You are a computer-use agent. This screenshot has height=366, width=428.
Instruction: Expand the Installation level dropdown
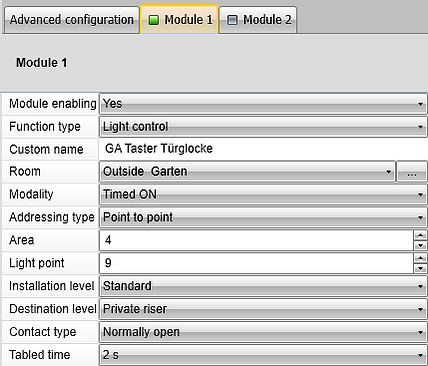click(263, 286)
